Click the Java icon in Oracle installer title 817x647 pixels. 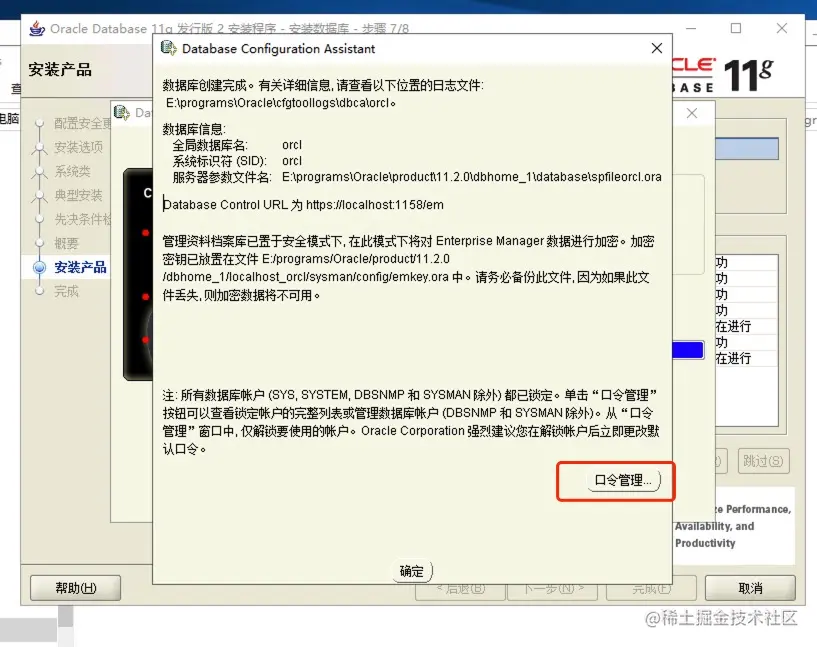pos(36,28)
